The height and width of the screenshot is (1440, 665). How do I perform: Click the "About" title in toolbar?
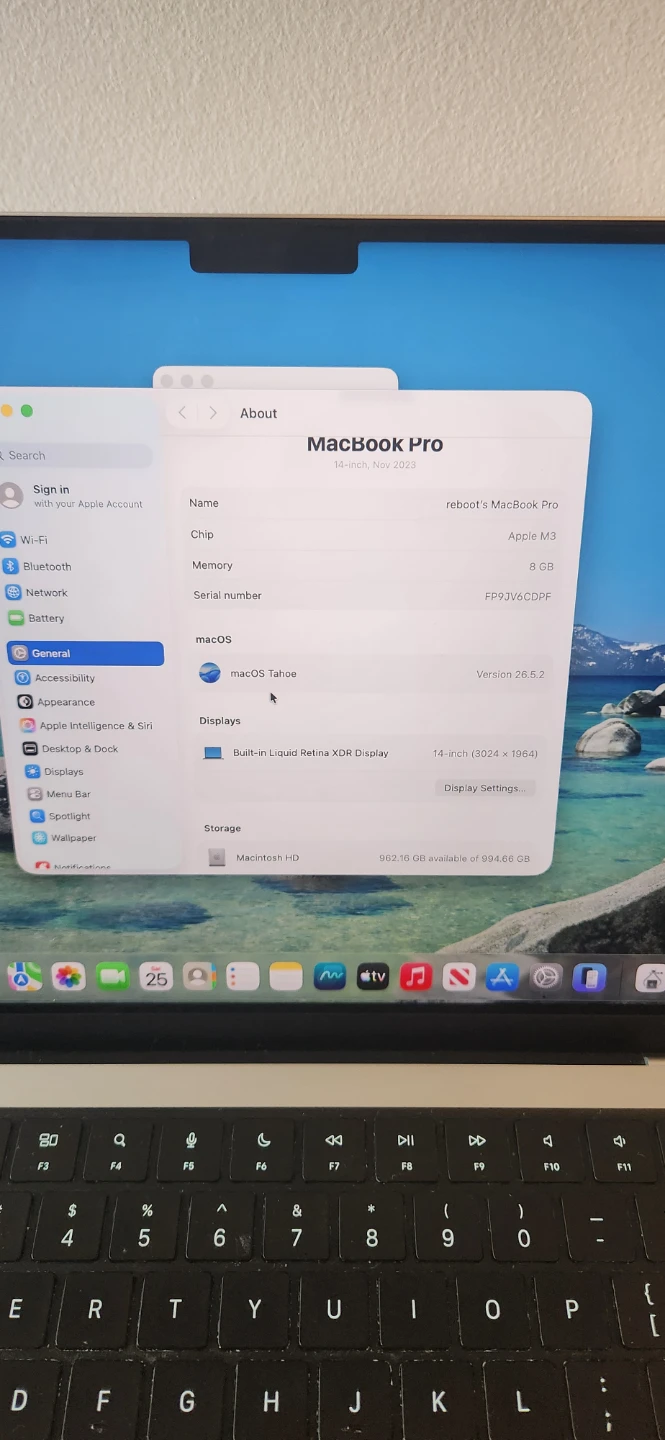(258, 413)
